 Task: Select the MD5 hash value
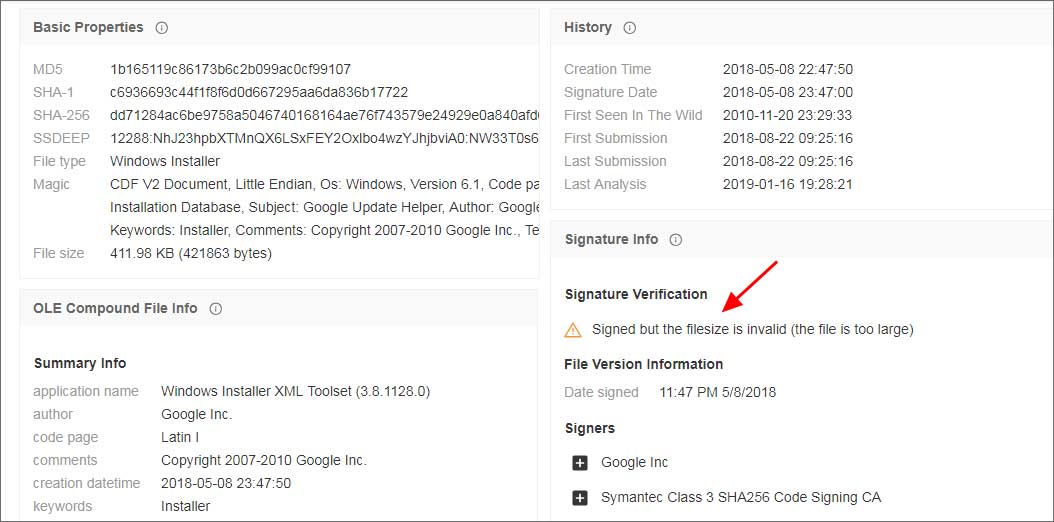point(231,69)
